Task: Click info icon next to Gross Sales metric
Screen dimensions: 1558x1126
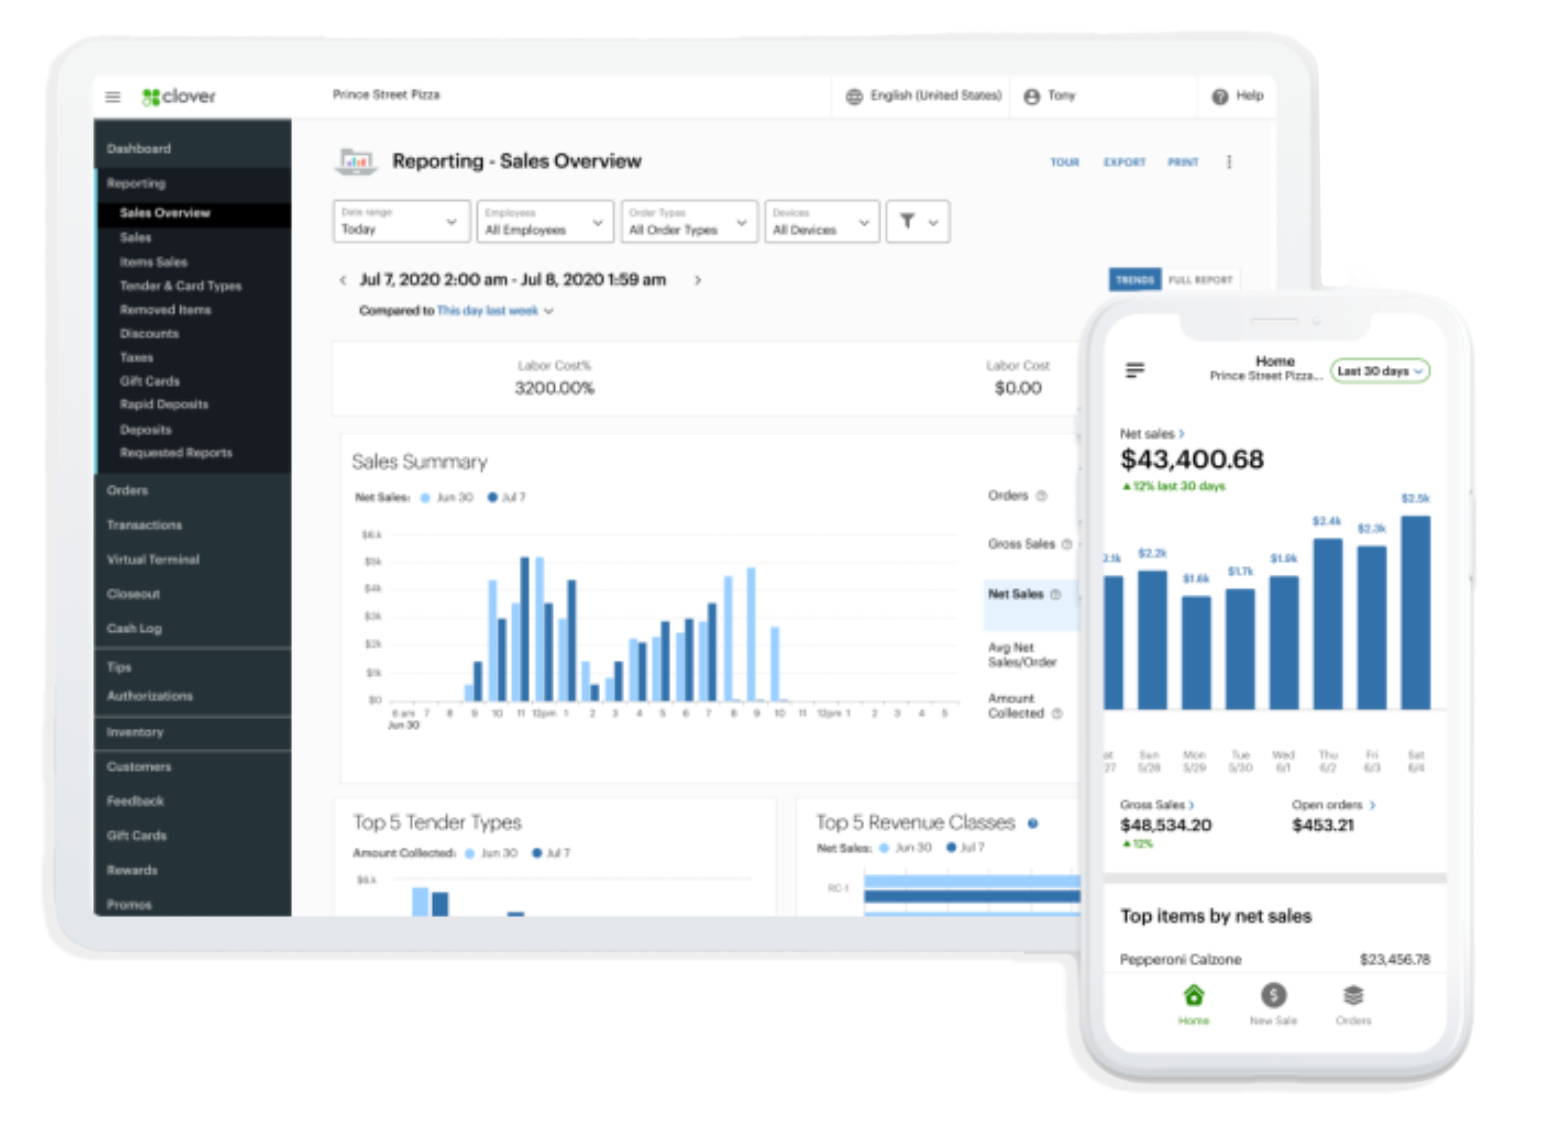Action: 1066,545
